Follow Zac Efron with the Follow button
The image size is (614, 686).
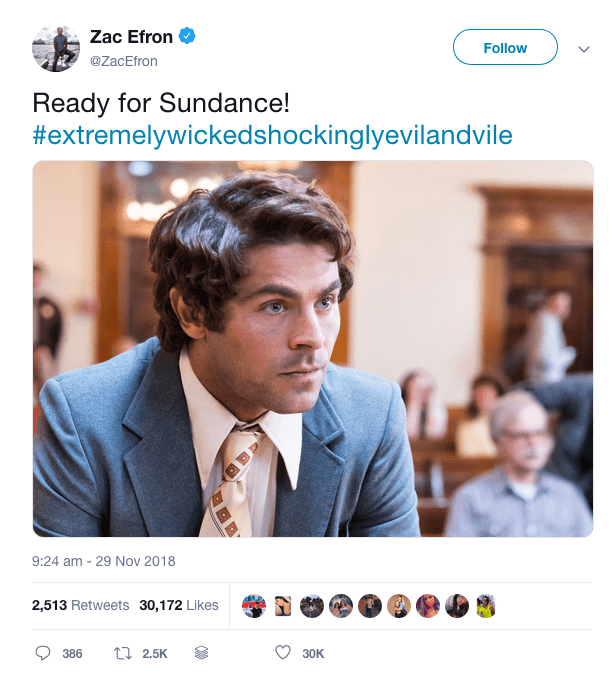tap(505, 48)
